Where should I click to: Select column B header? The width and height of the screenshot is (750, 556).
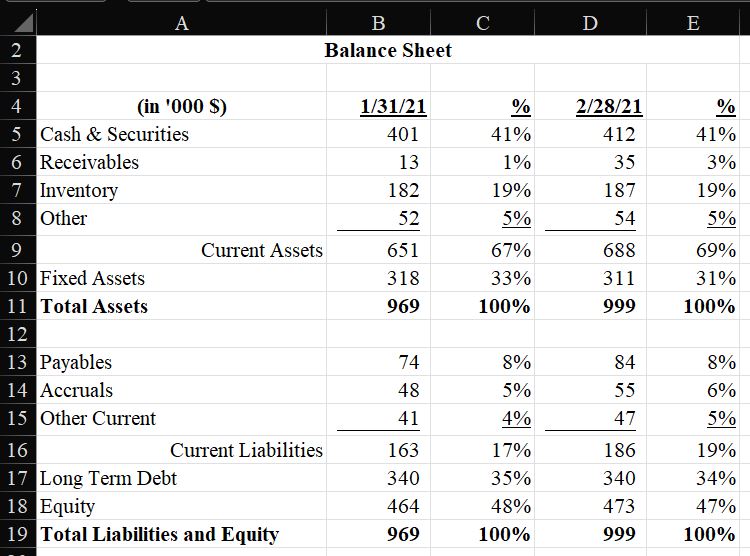click(378, 22)
